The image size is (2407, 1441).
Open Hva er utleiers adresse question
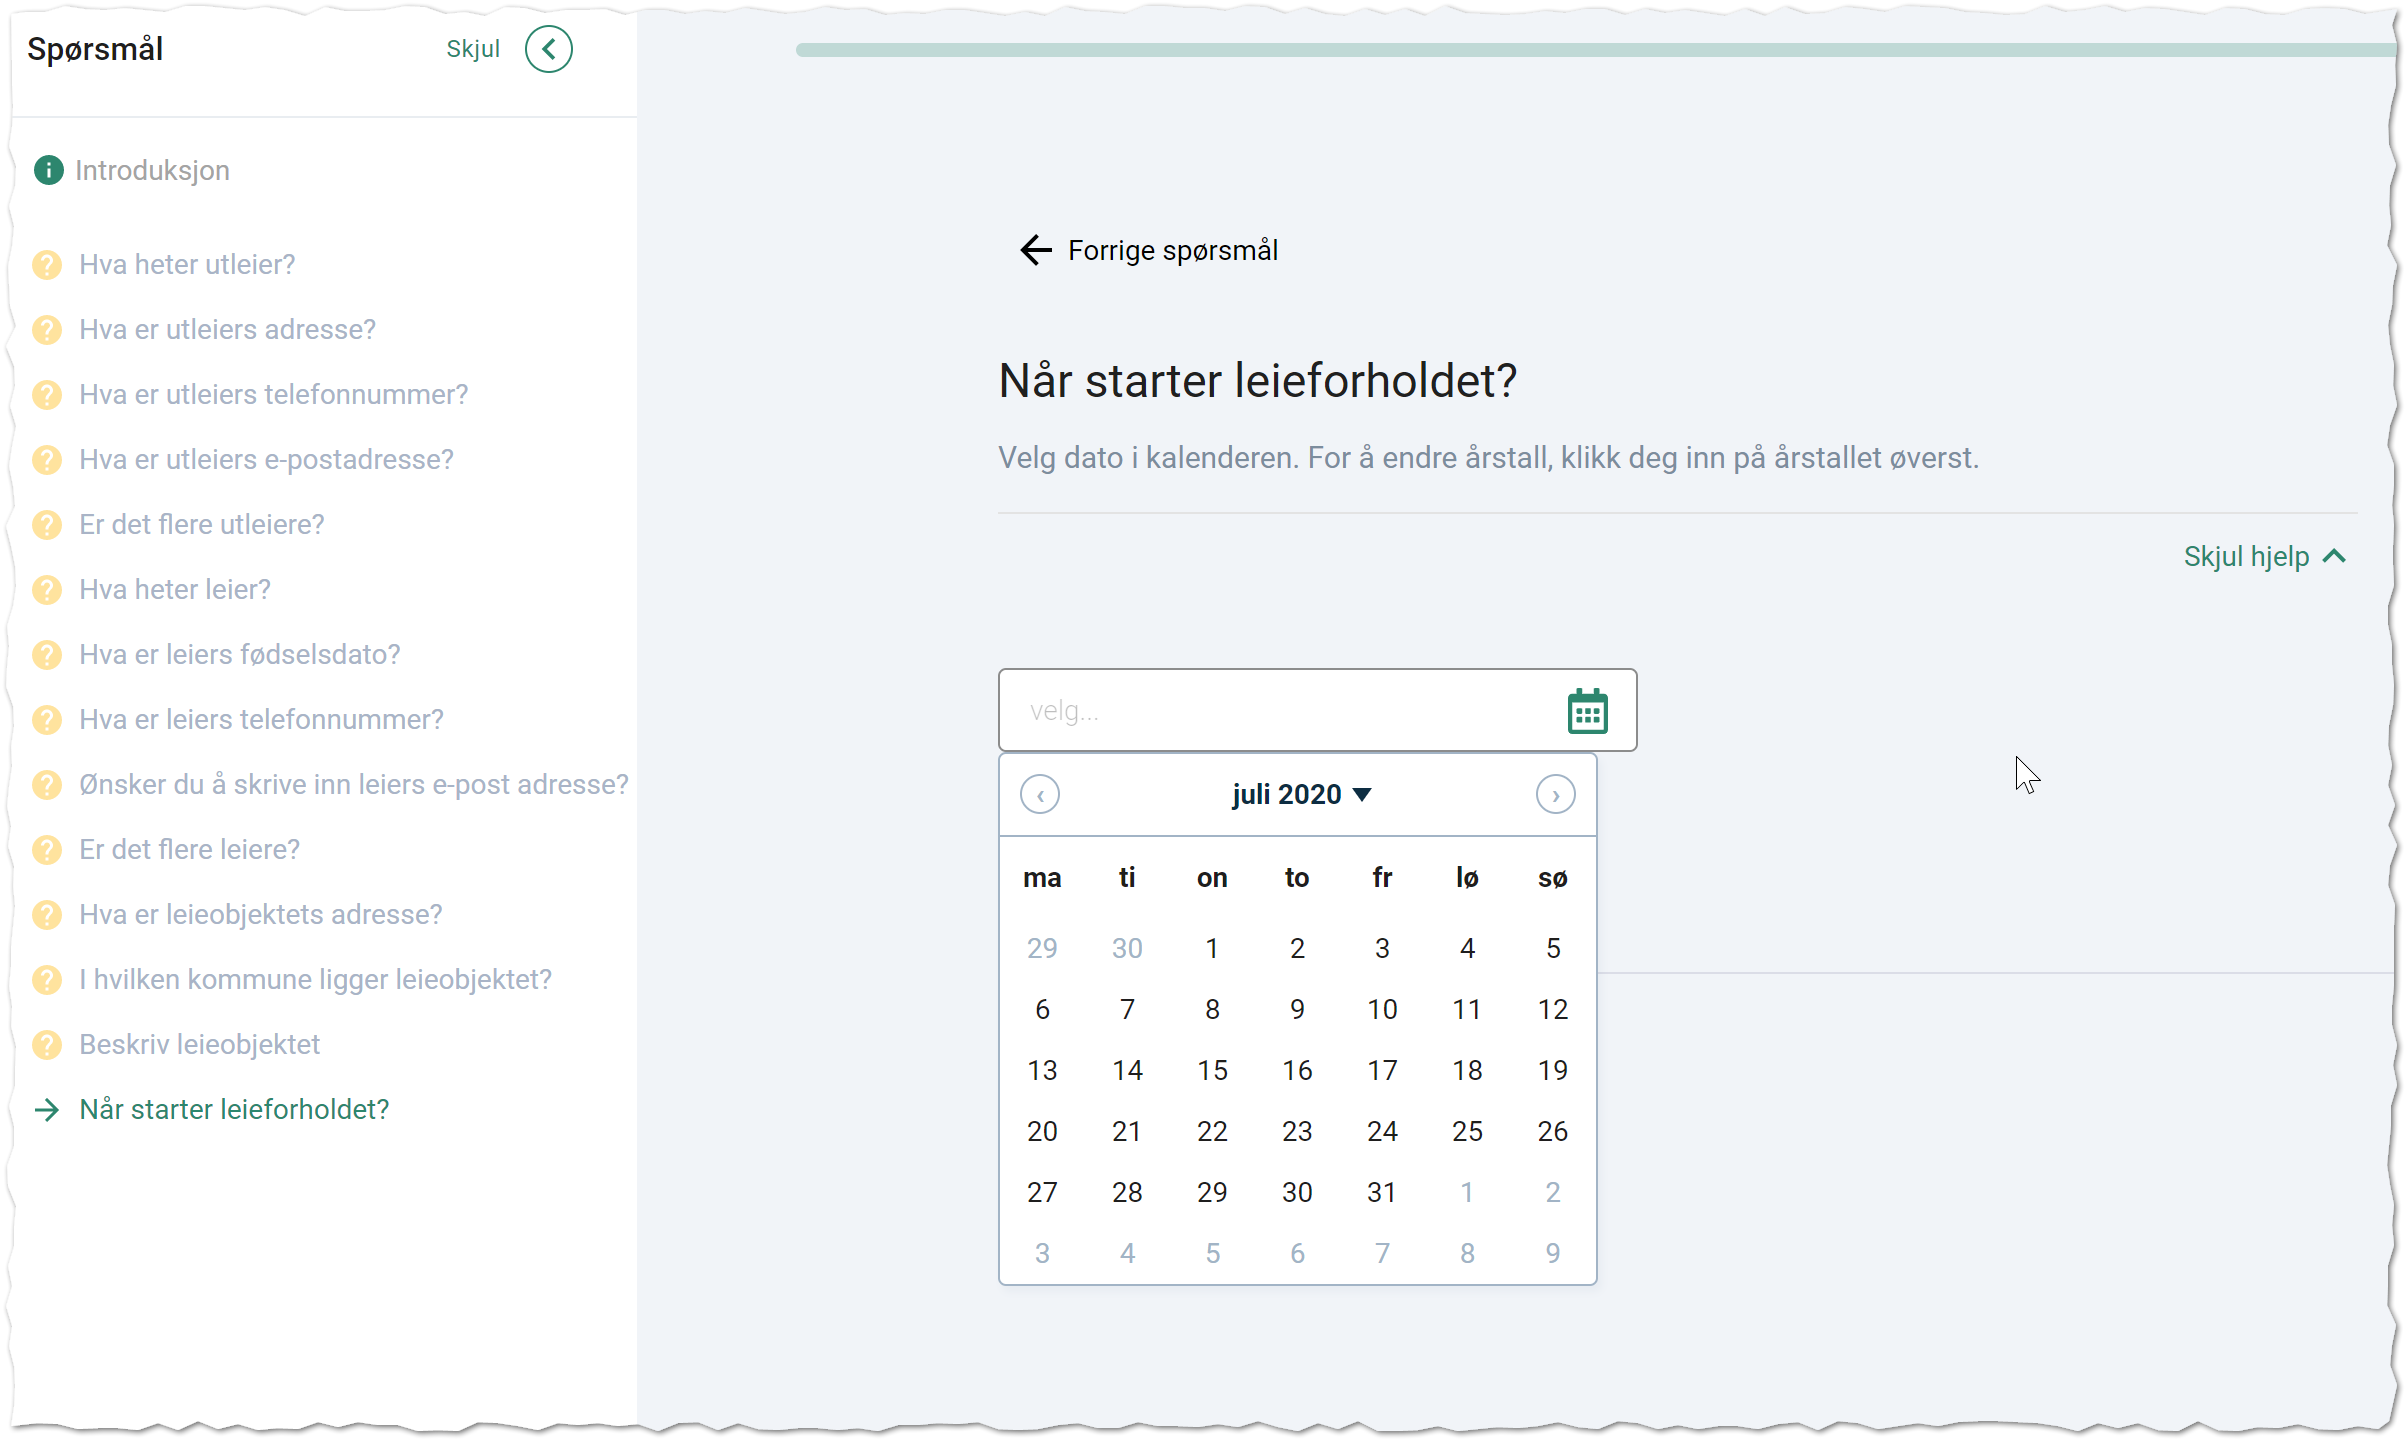coord(227,330)
